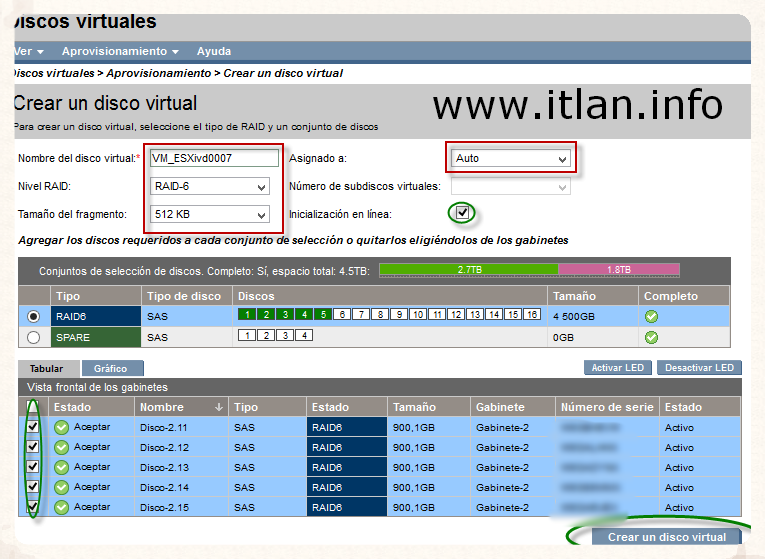Select disk slot 1 in SPARE row
765x559 pixels.
247,335
